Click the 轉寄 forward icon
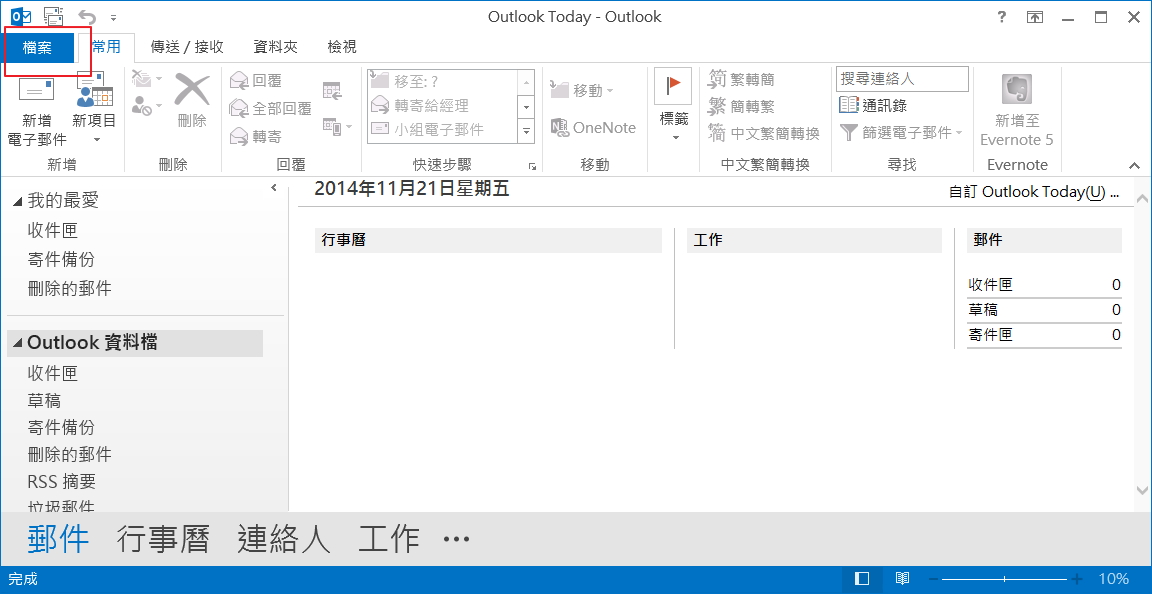The width and height of the screenshot is (1152, 594). click(240, 136)
